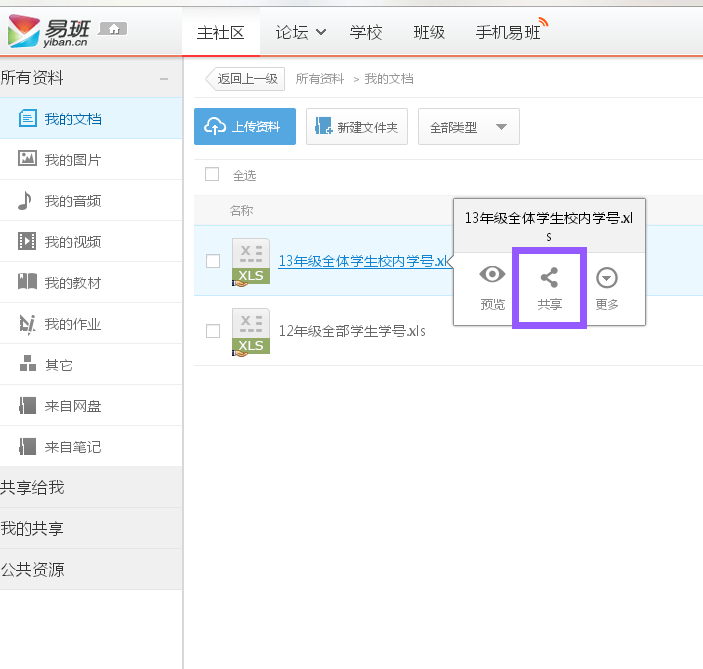This screenshot has height=669, width=703.
Task: Switch to the 学校 tab
Action: pos(366,32)
